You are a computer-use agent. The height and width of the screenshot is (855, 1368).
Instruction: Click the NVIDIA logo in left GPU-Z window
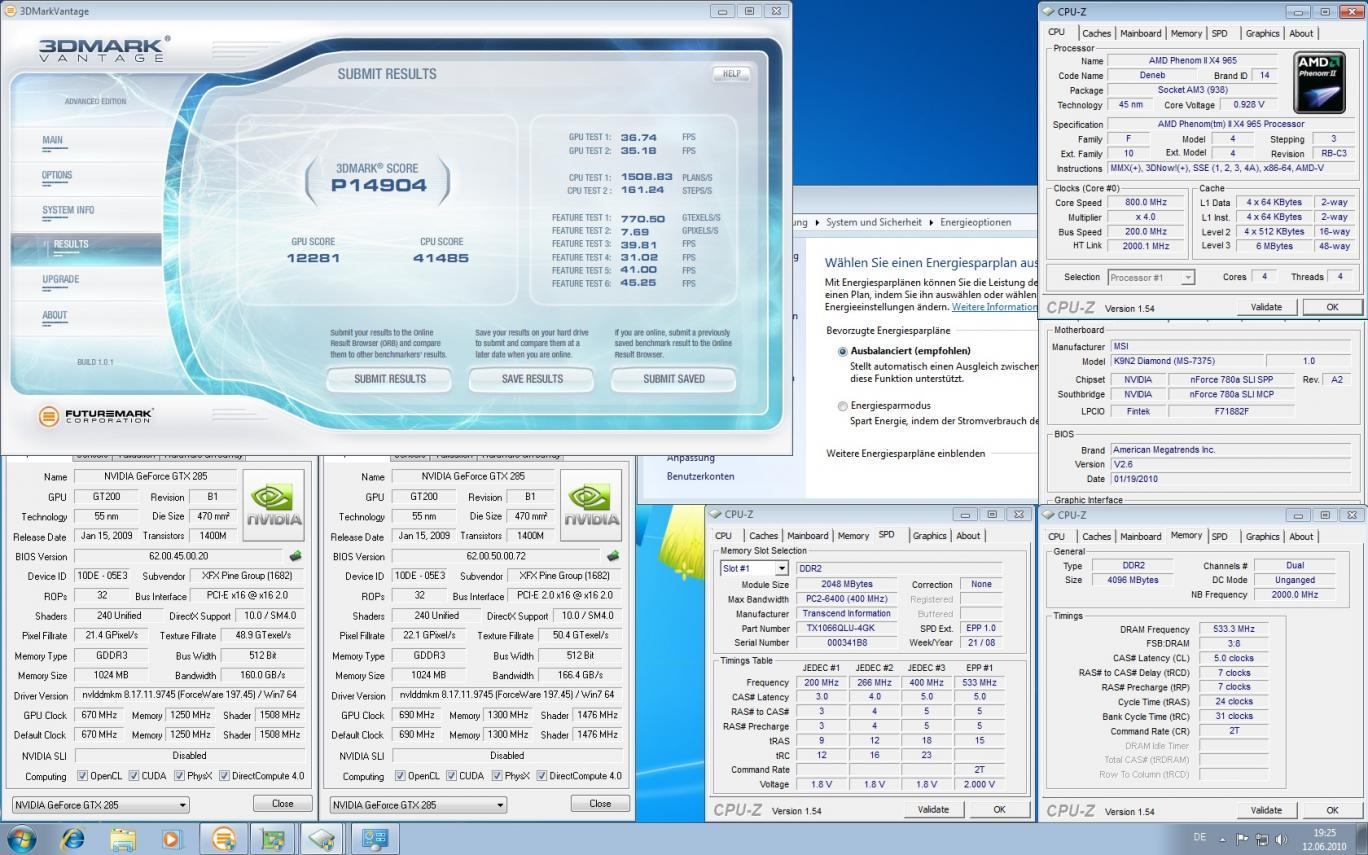[274, 504]
